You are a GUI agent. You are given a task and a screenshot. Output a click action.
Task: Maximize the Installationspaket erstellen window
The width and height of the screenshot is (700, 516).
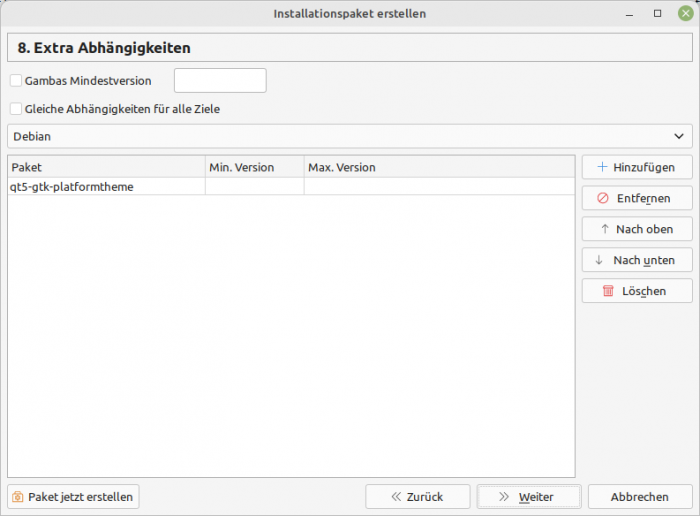[657, 14]
